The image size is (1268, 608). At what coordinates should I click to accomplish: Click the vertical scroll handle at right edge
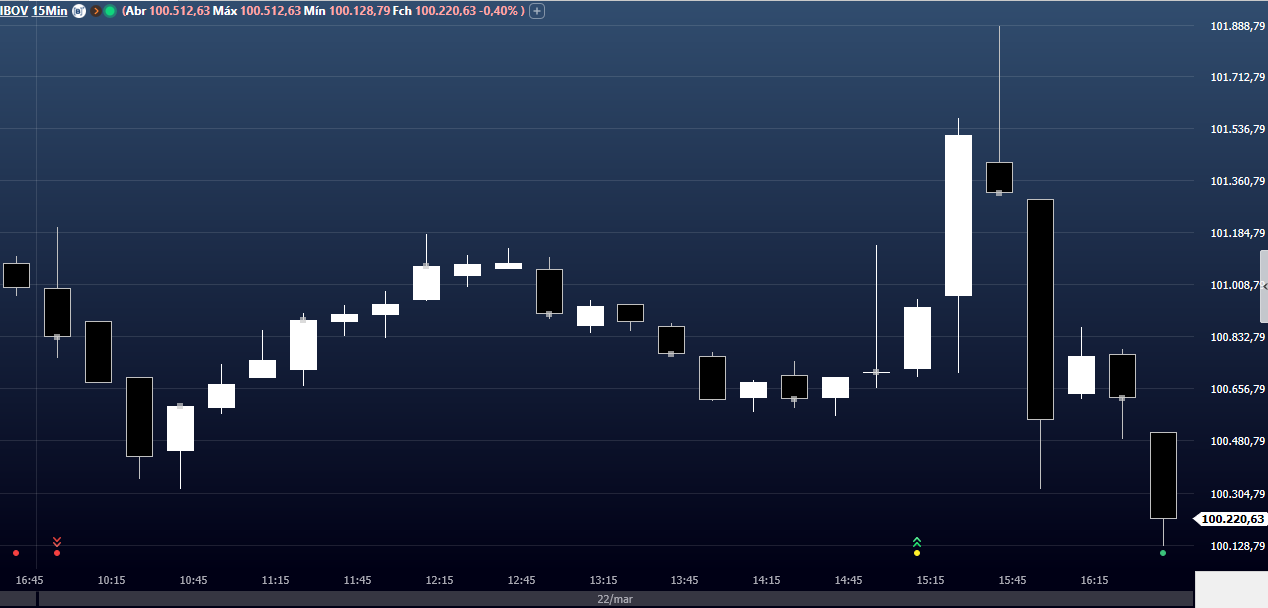click(1263, 286)
